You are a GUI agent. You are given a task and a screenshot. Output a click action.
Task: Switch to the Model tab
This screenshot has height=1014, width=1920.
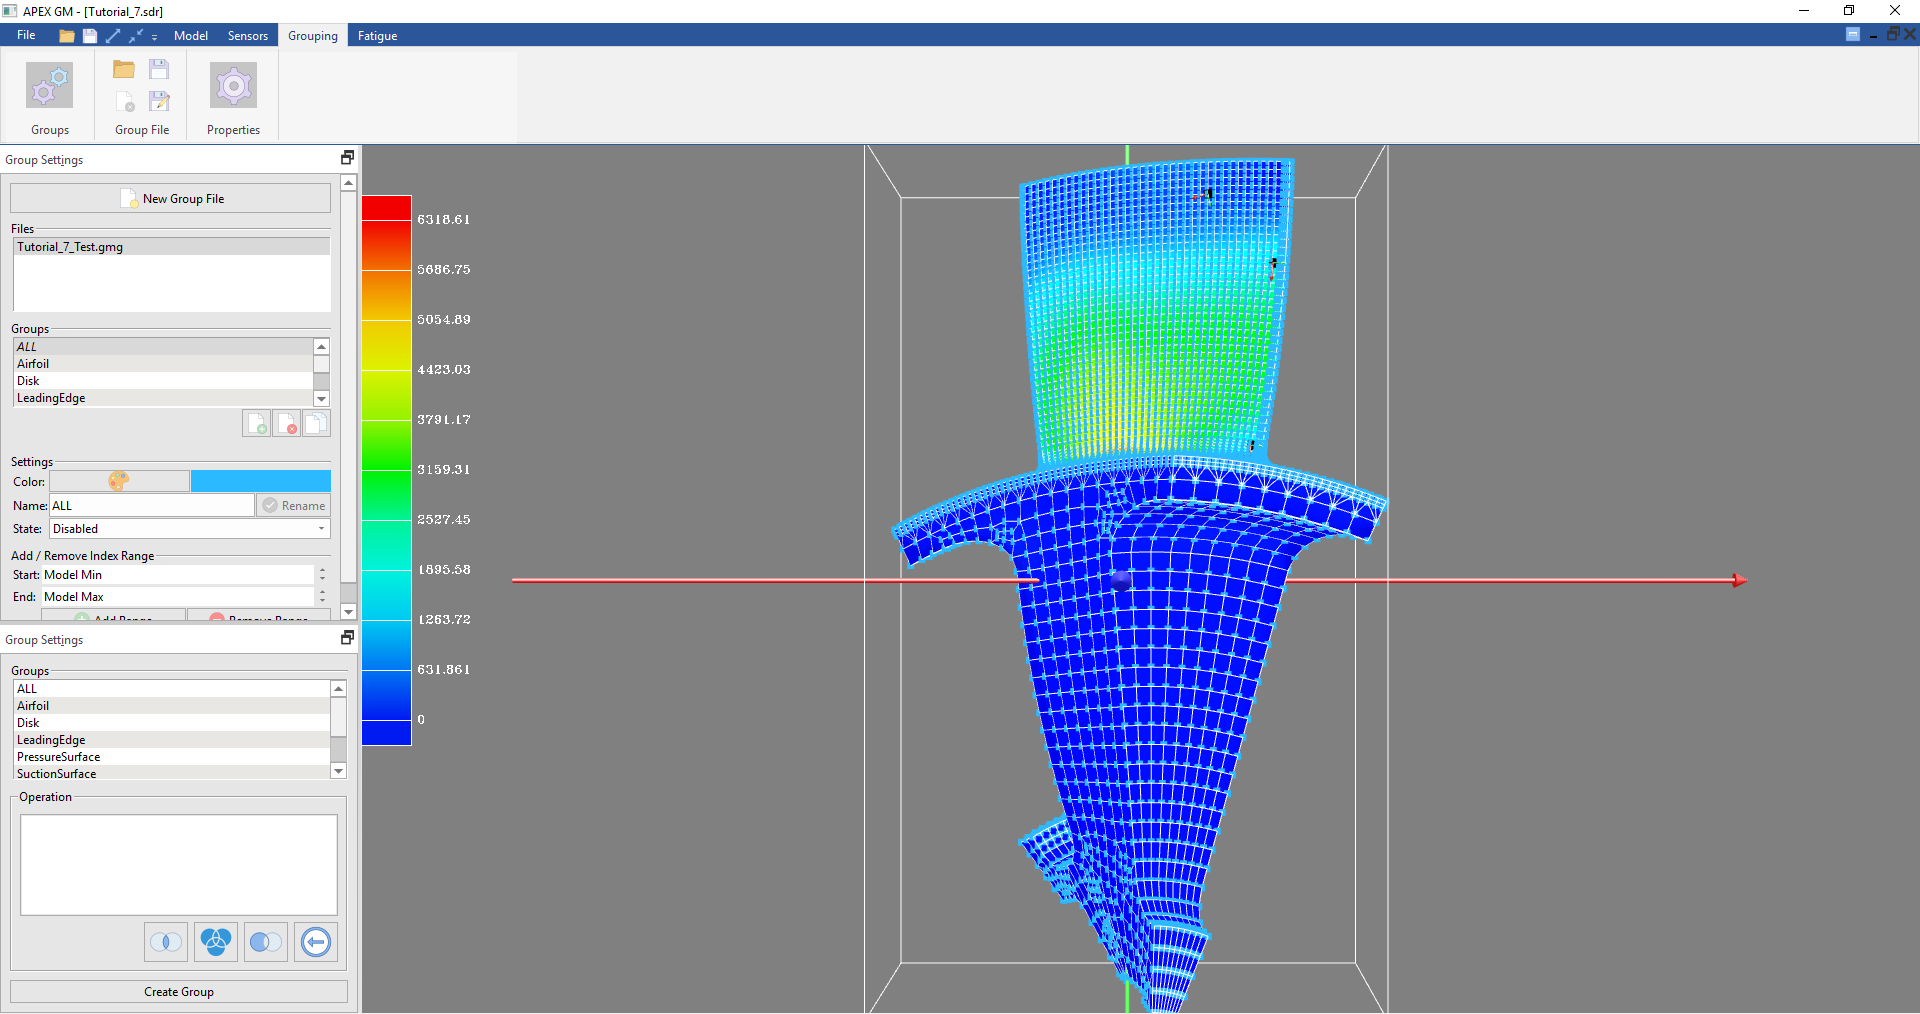click(191, 36)
